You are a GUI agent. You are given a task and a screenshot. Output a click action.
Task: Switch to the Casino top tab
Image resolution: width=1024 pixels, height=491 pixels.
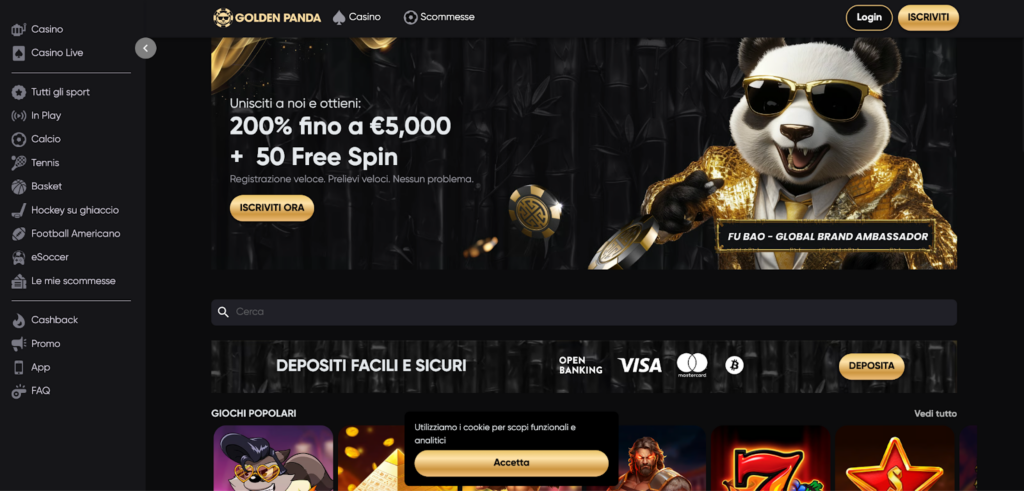(x=357, y=17)
